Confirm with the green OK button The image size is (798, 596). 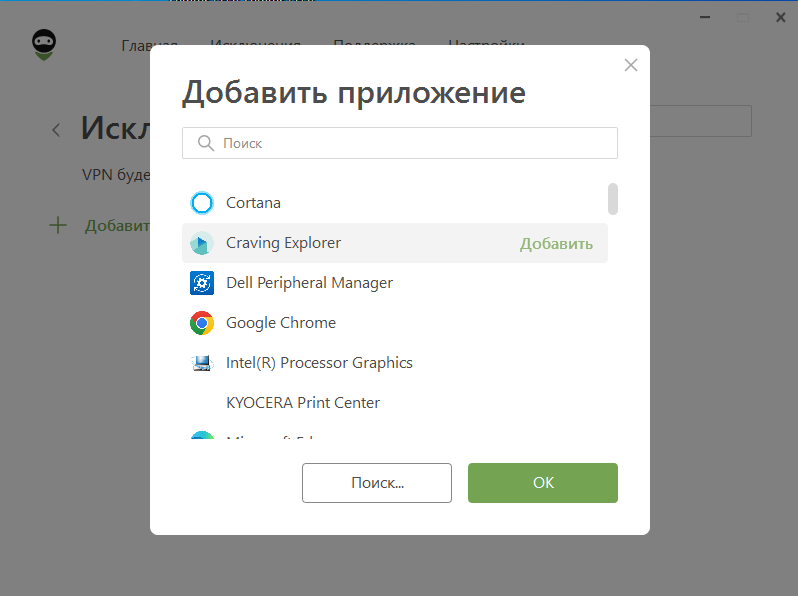543,483
